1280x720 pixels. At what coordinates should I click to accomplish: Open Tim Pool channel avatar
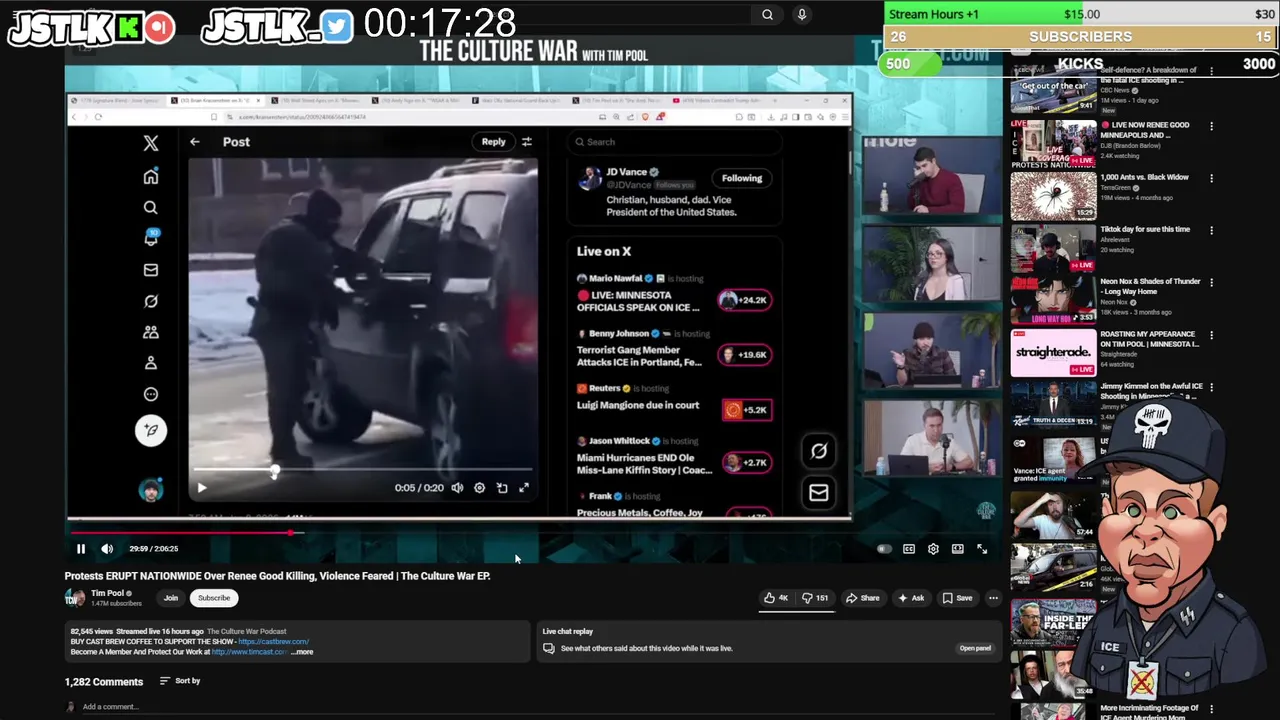coord(75,598)
